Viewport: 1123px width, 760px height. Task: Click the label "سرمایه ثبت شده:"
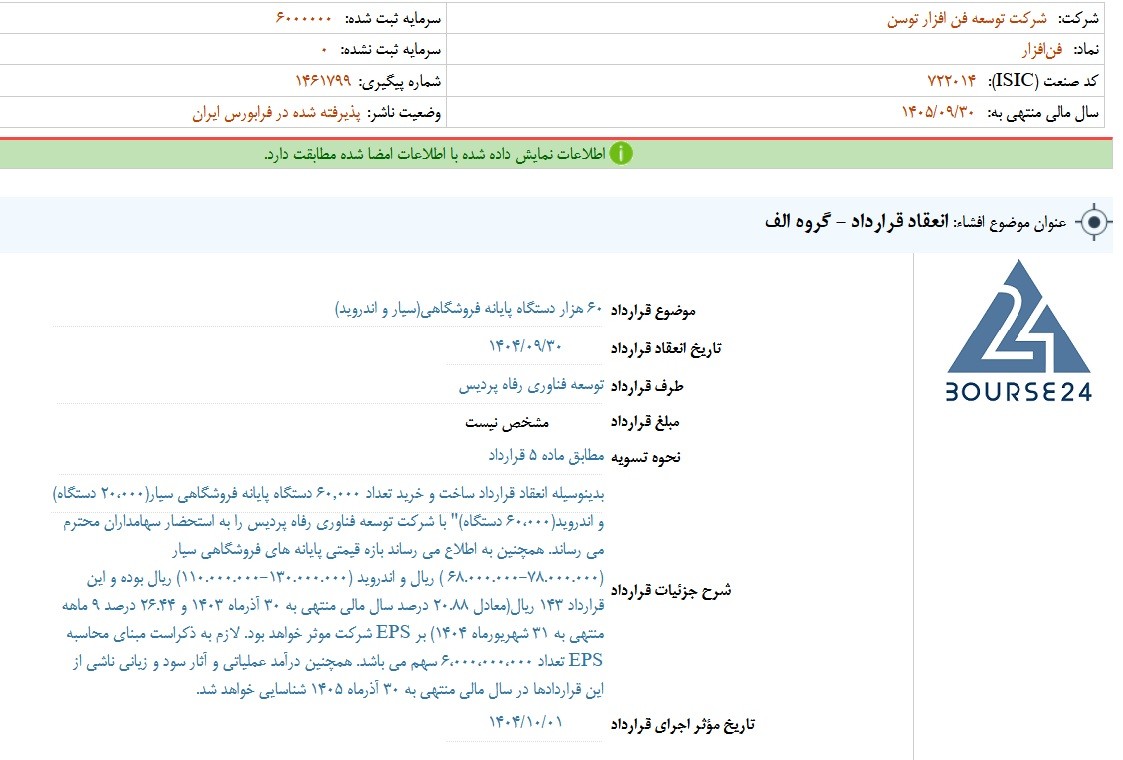[393, 19]
